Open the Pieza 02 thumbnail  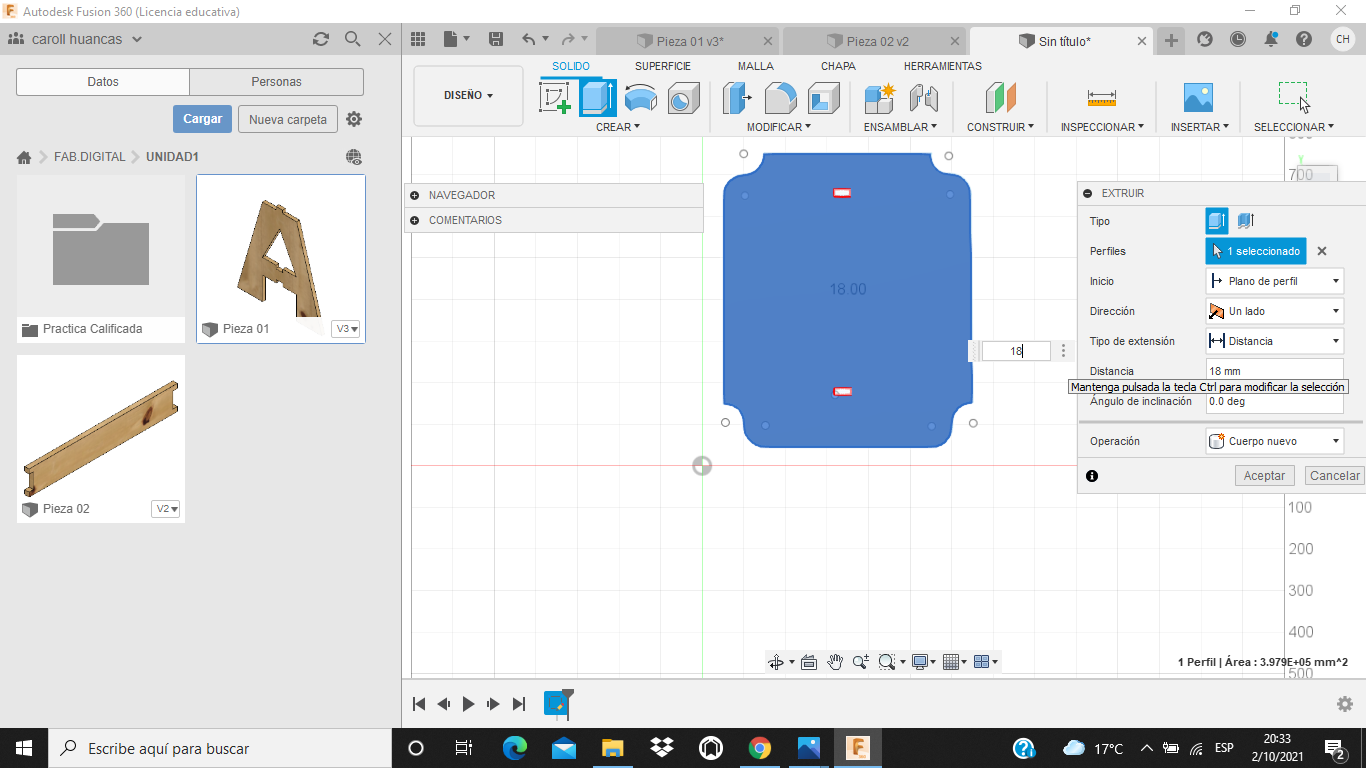pyautogui.click(x=101, y=426)
